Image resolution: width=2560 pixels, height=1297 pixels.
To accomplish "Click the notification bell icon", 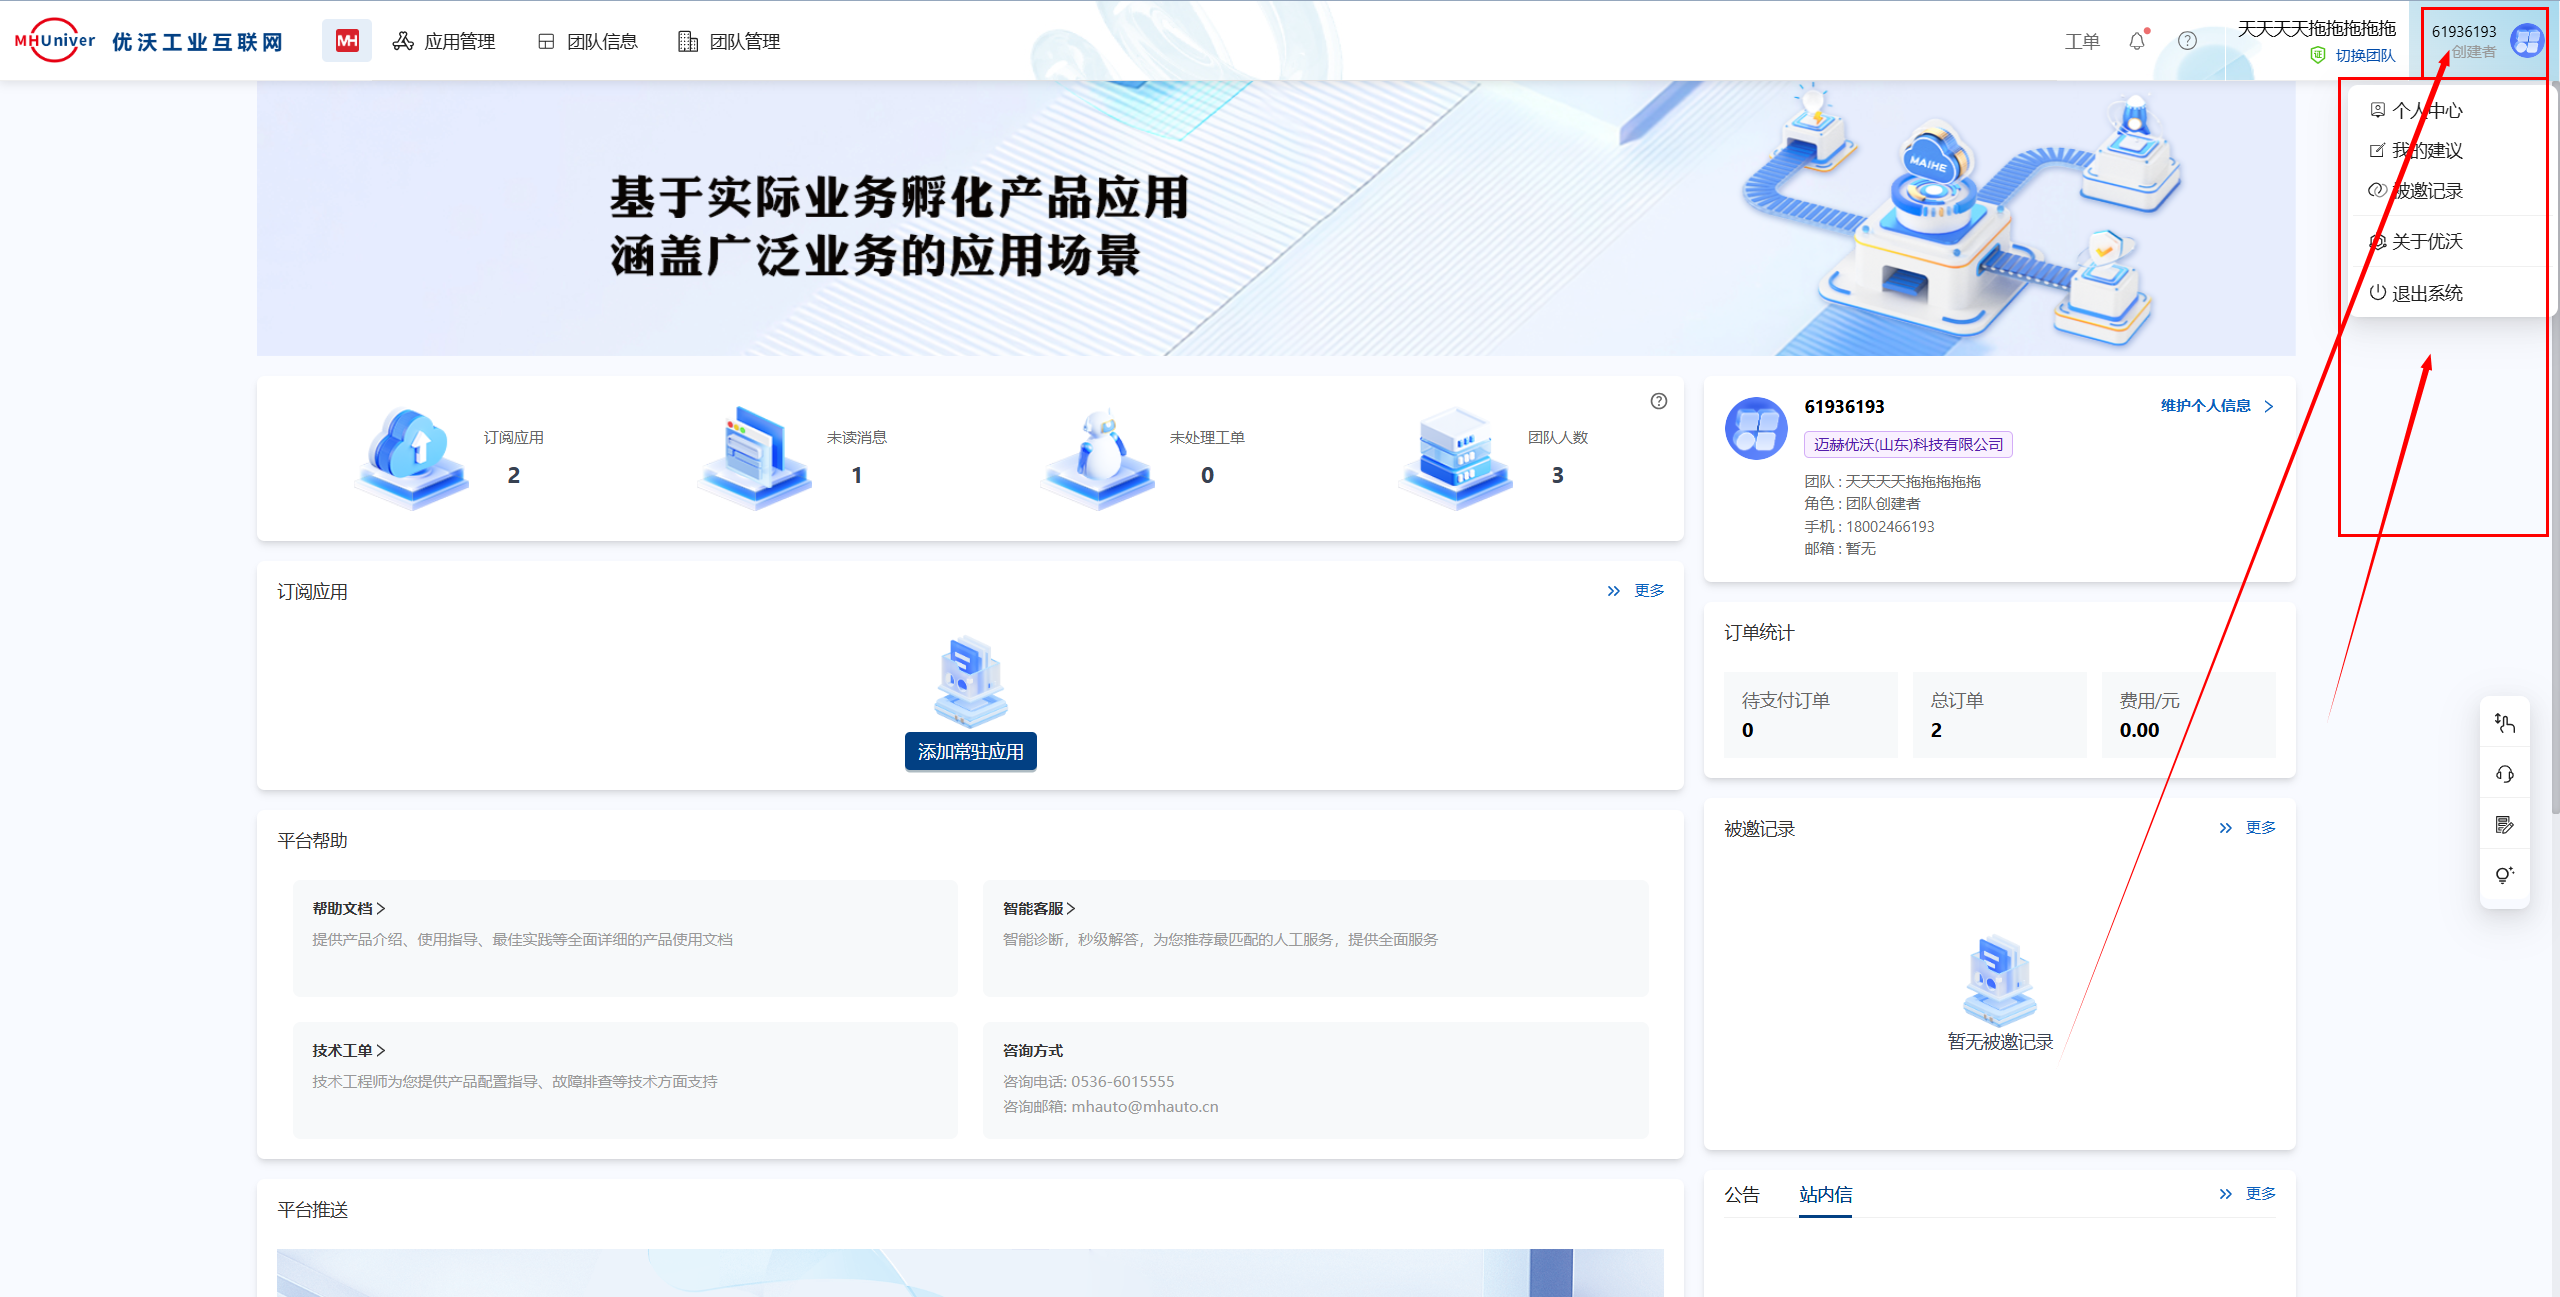I will [2136, 41].
